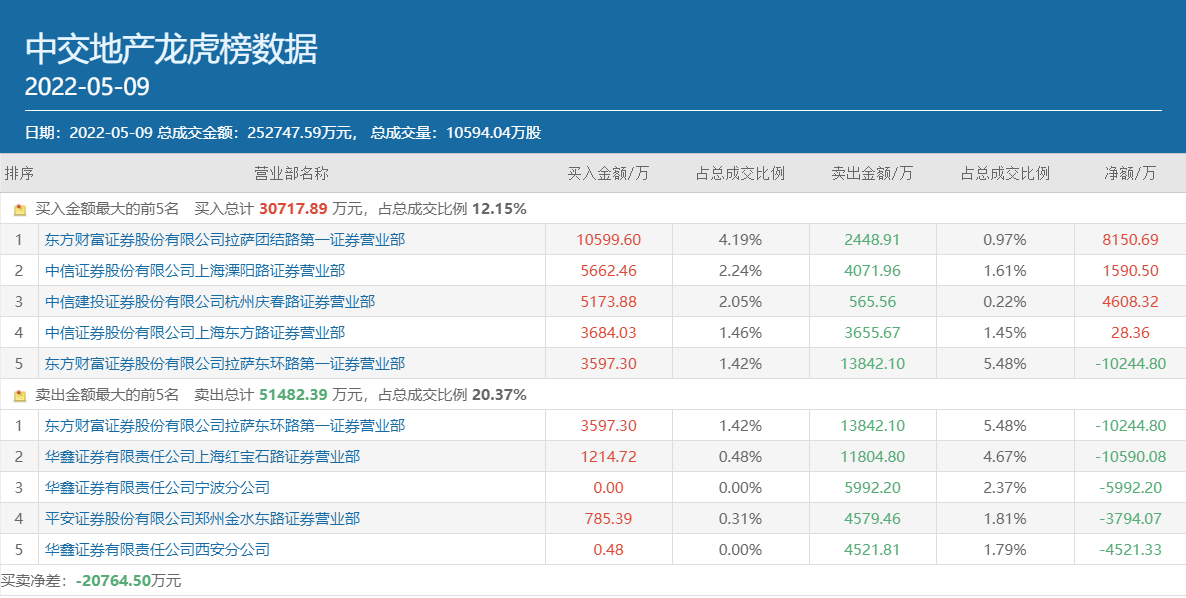Click the 净额/万 column header
Image resolution: width=1186 pixels, height=598 pixels.
pyautogui.click(x=1129, y=173)
